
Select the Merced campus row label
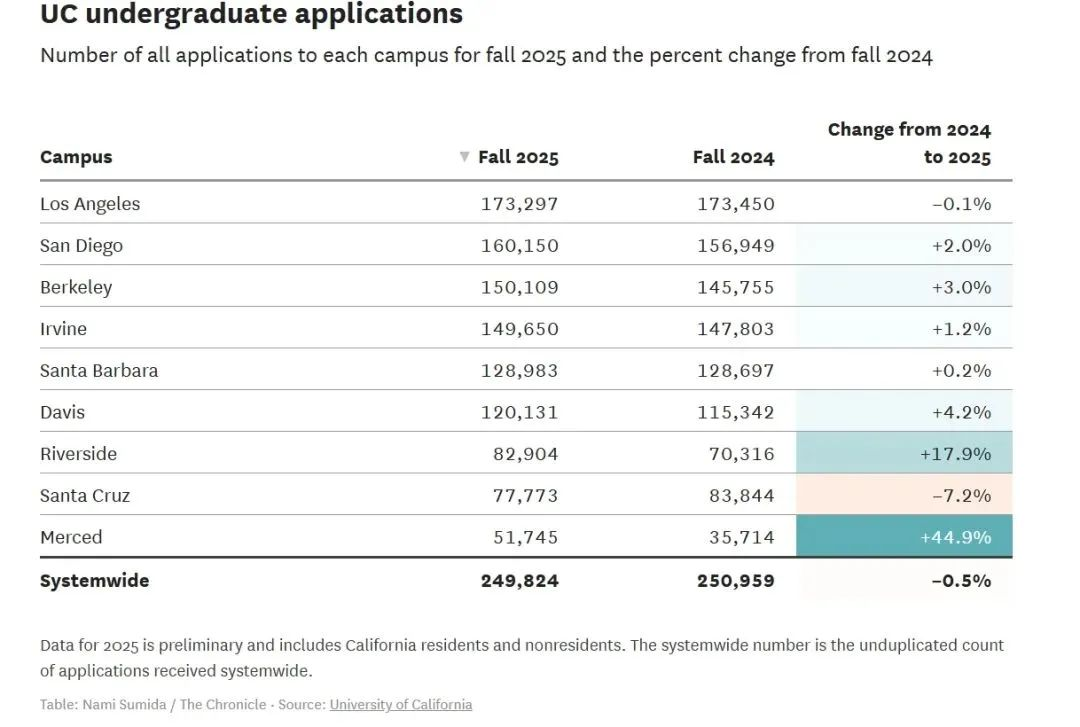tap(71, 537)
